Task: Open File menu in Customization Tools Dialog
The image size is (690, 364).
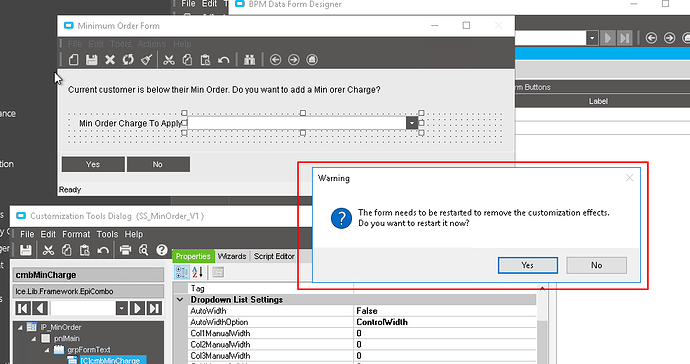Action: [27, 234]
